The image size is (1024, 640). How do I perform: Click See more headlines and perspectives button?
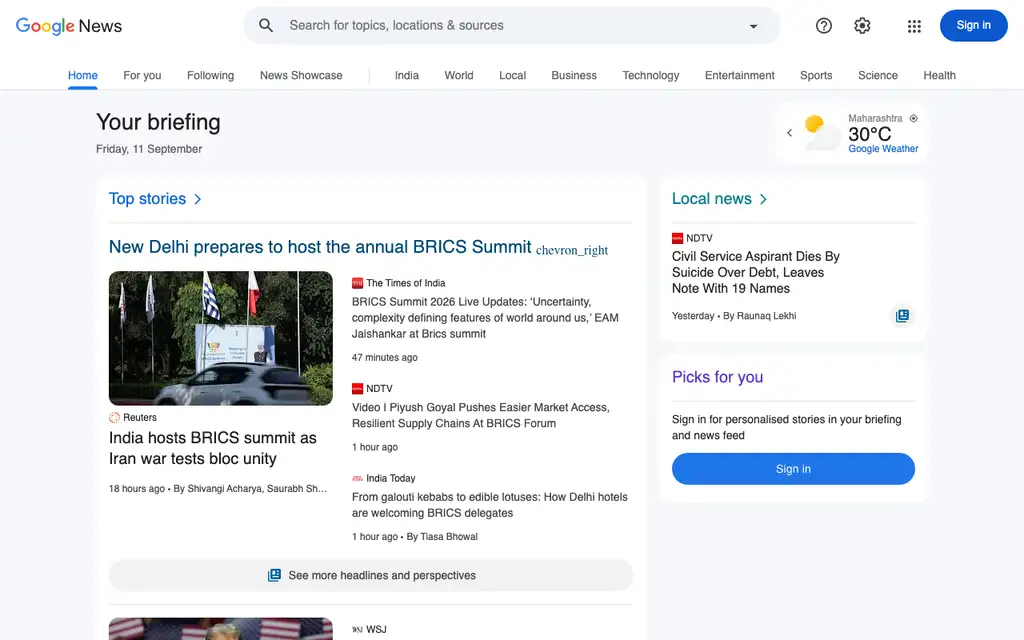pyautogui.click(x=371, y=575)
